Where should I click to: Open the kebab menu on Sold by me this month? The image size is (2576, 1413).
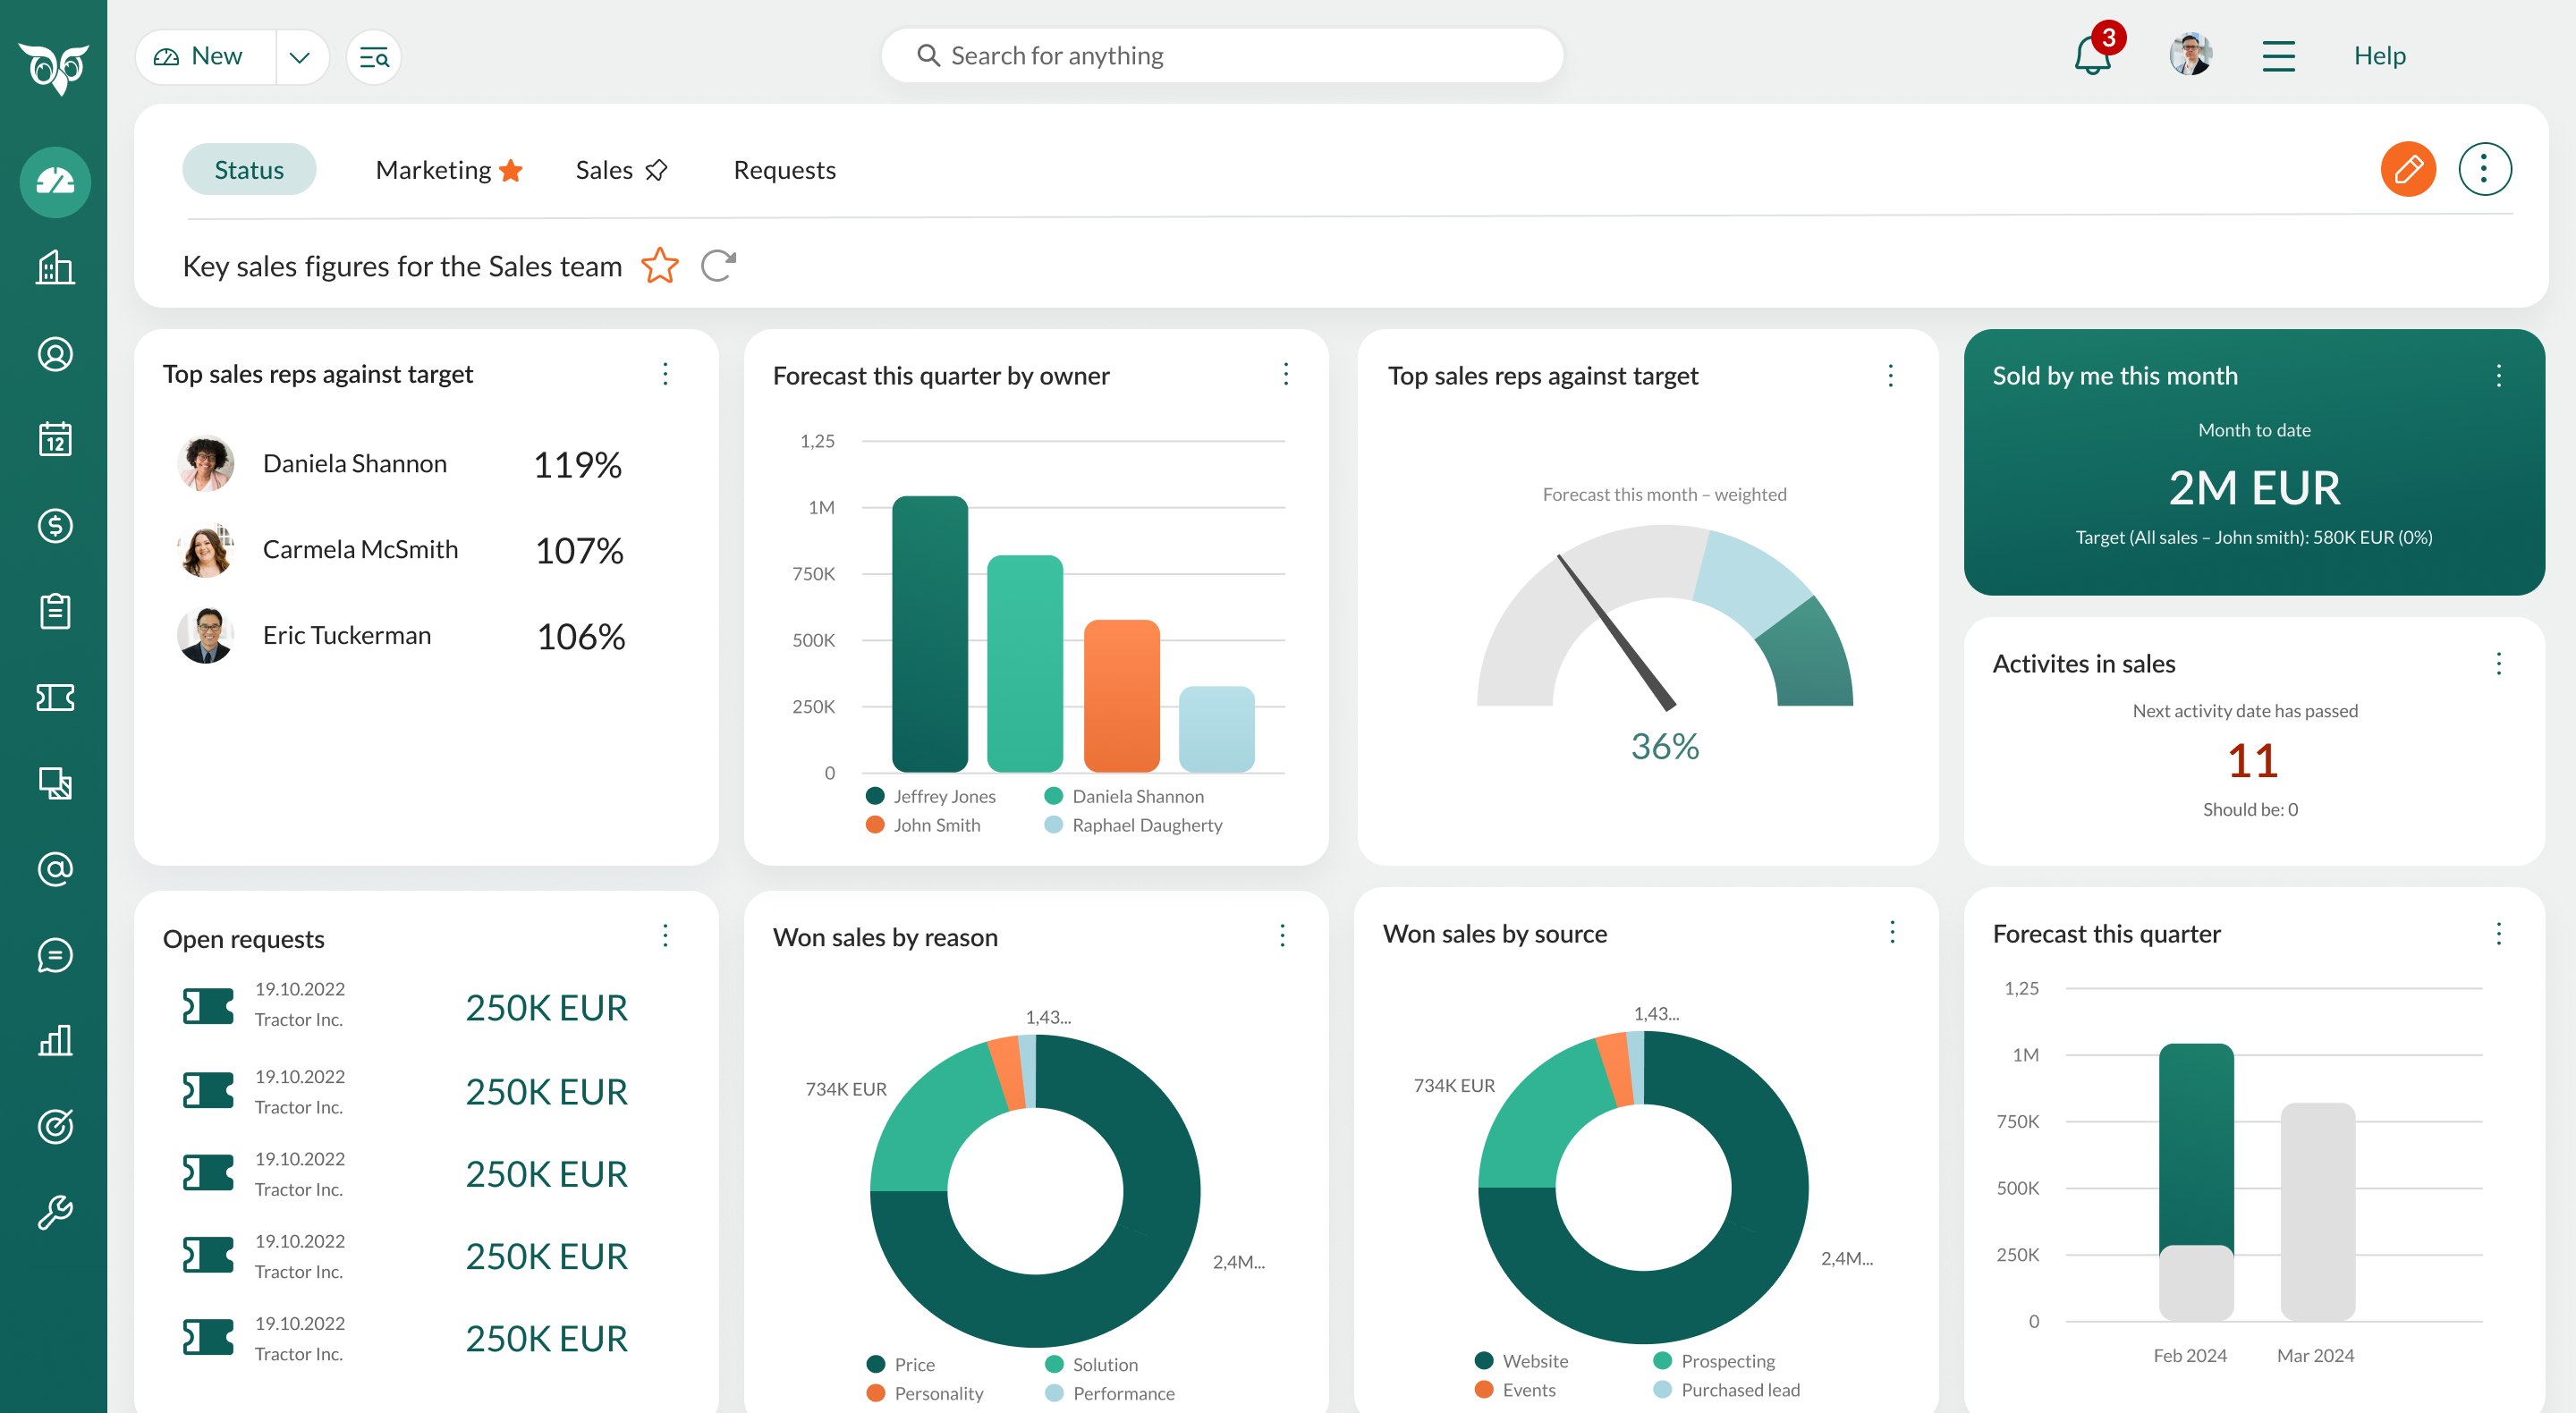[2498, 375]
